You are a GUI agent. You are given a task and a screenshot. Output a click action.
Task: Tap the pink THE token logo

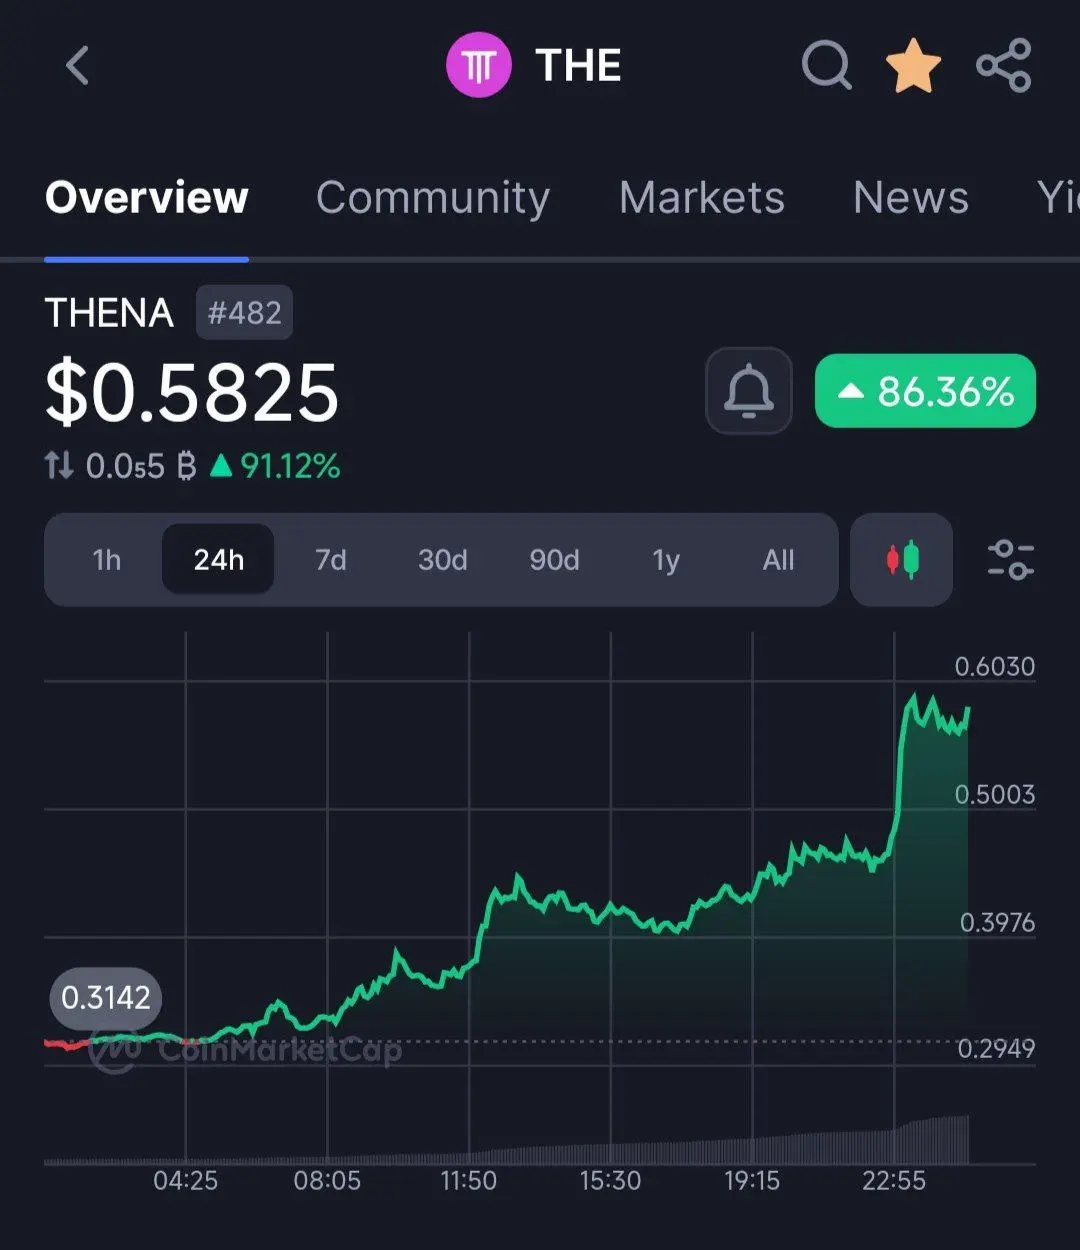coord(478,66)
